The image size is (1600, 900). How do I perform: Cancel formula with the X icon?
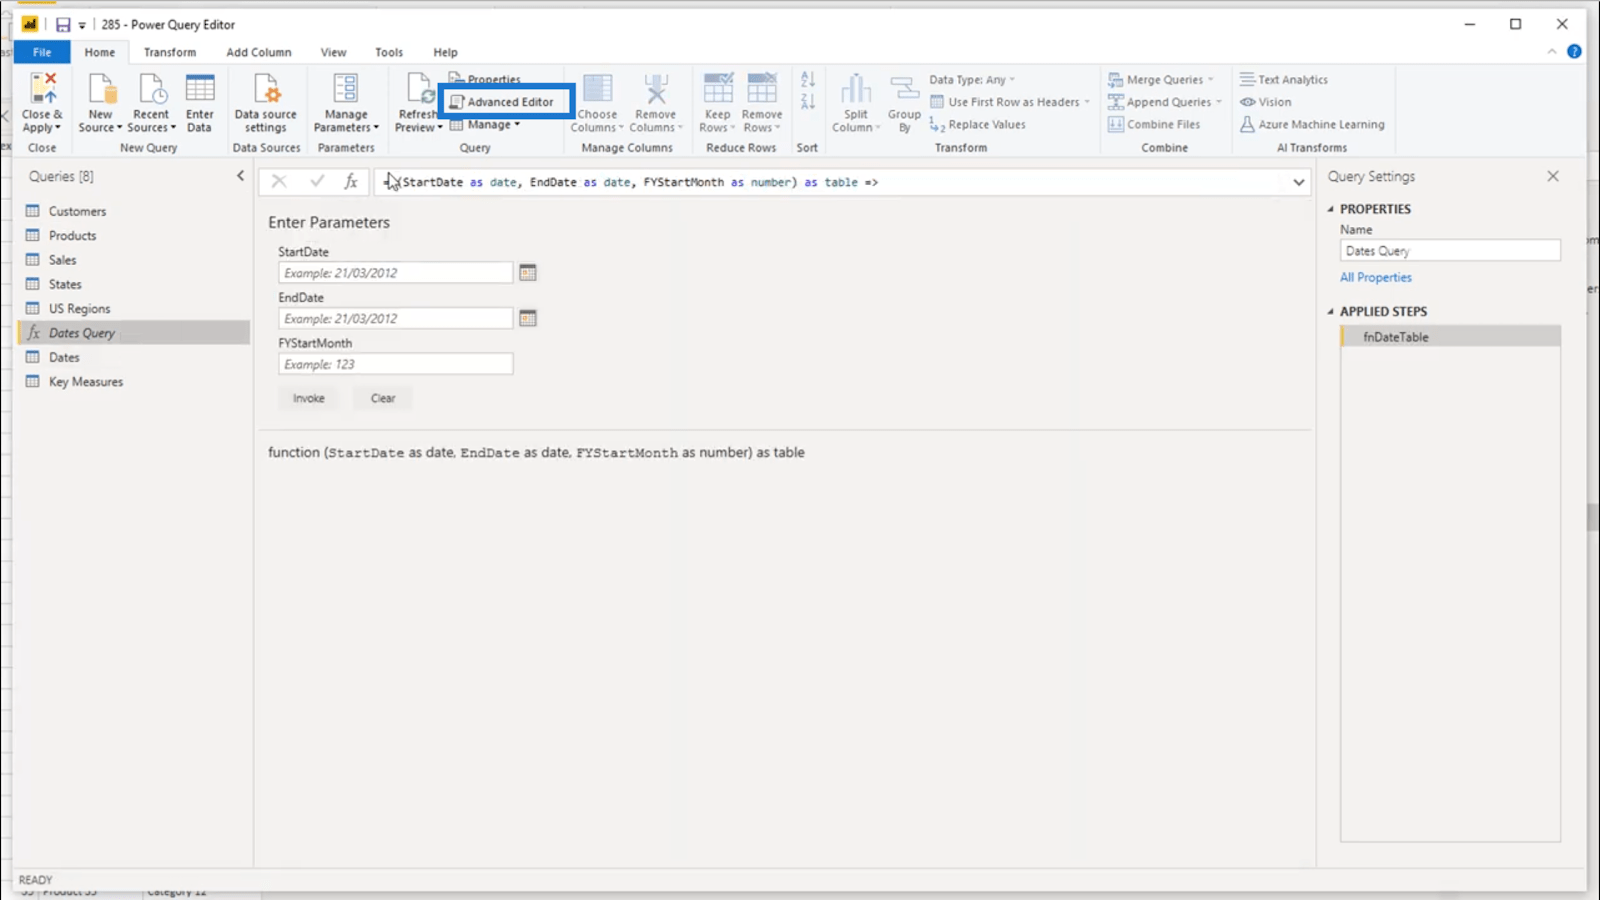(279, 182)
